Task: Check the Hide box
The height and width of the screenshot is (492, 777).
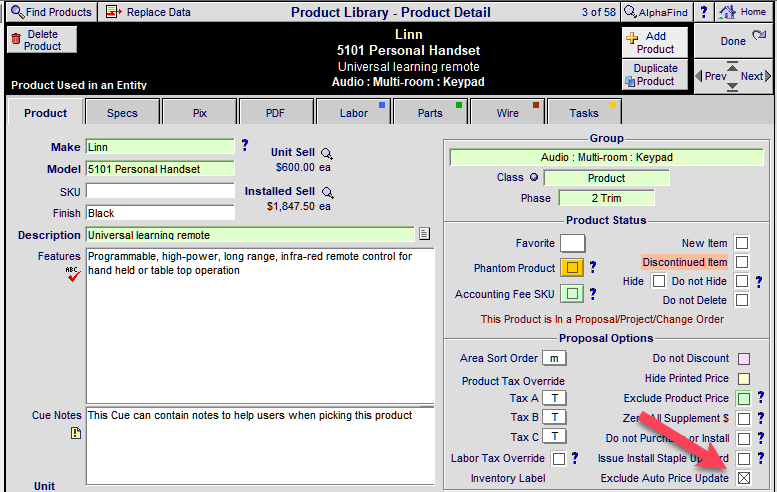Action: pyautogui.click(x=659, y=281)
